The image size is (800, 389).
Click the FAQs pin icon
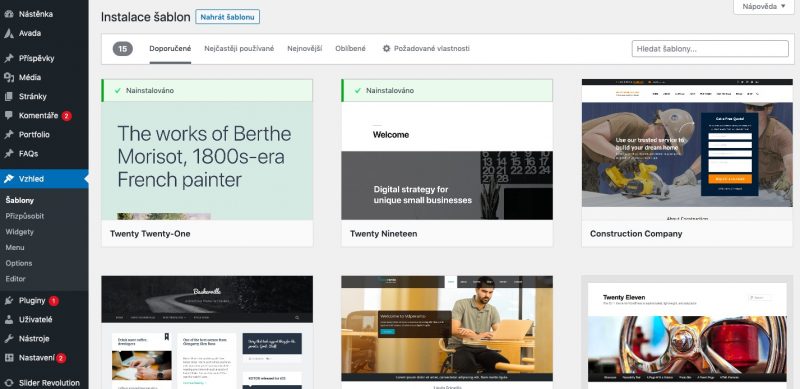(9, 153)
